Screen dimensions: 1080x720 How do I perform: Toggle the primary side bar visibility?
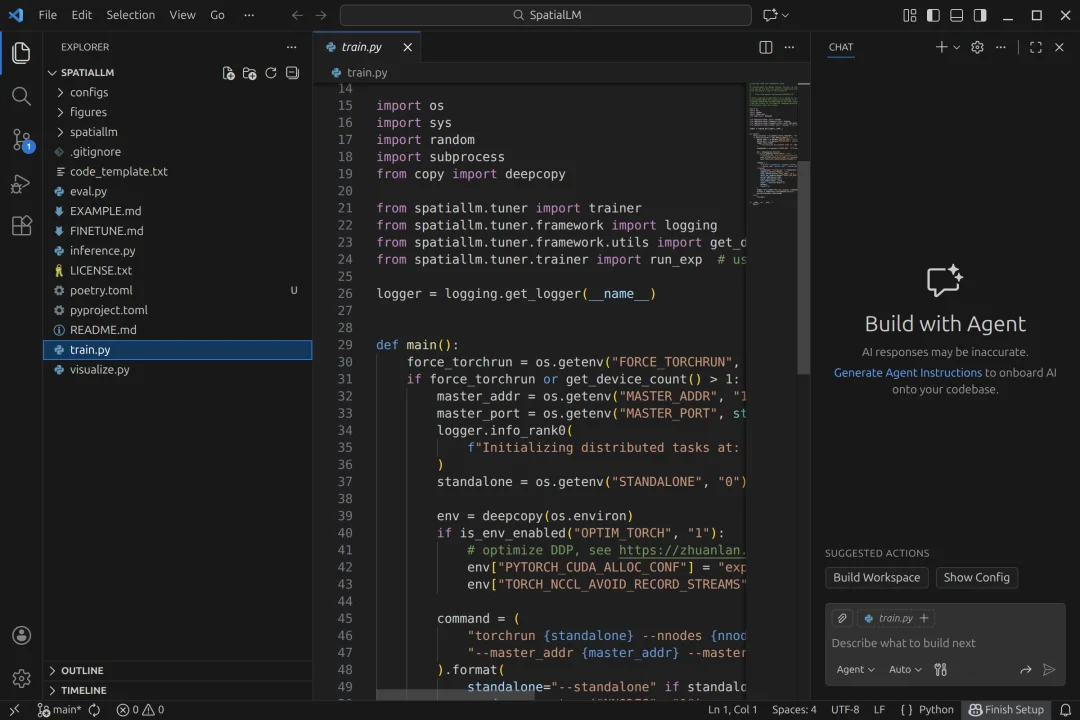(933, 15)
